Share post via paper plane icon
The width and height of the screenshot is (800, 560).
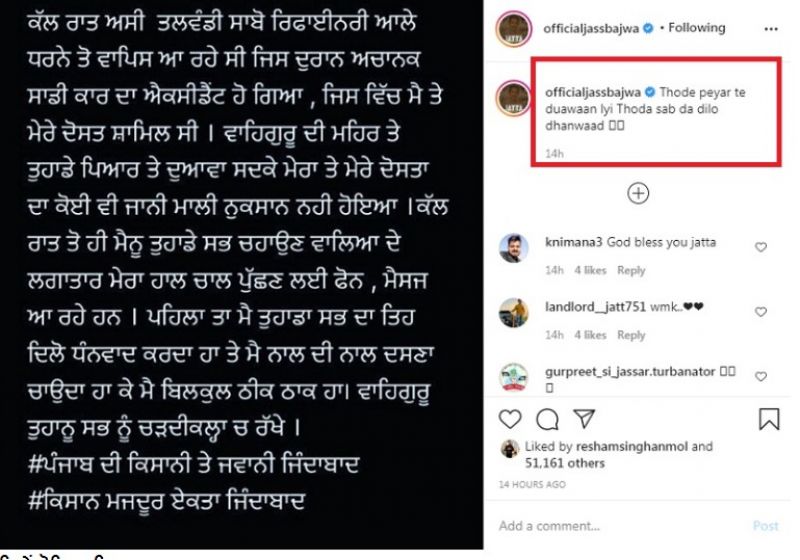584,418
